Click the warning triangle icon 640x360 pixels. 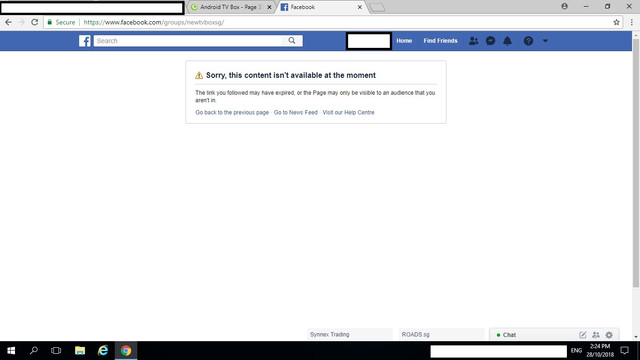[199, 76]
